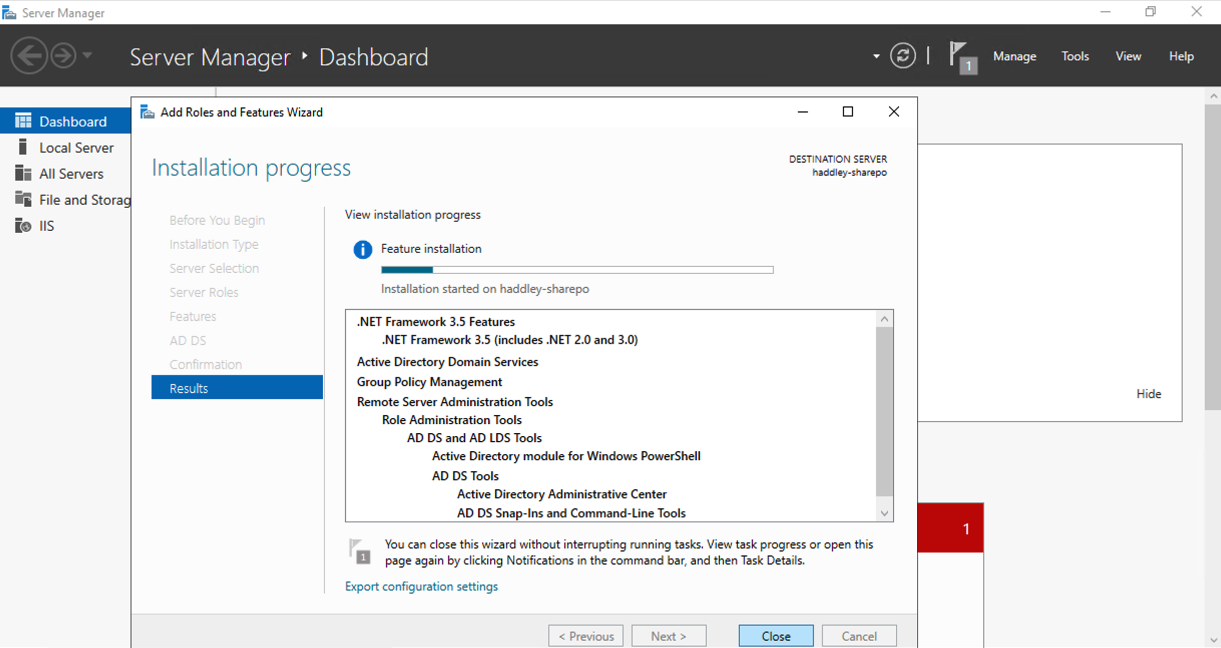
Task: Click AD DS Tools entry
Action: (466, 476)
